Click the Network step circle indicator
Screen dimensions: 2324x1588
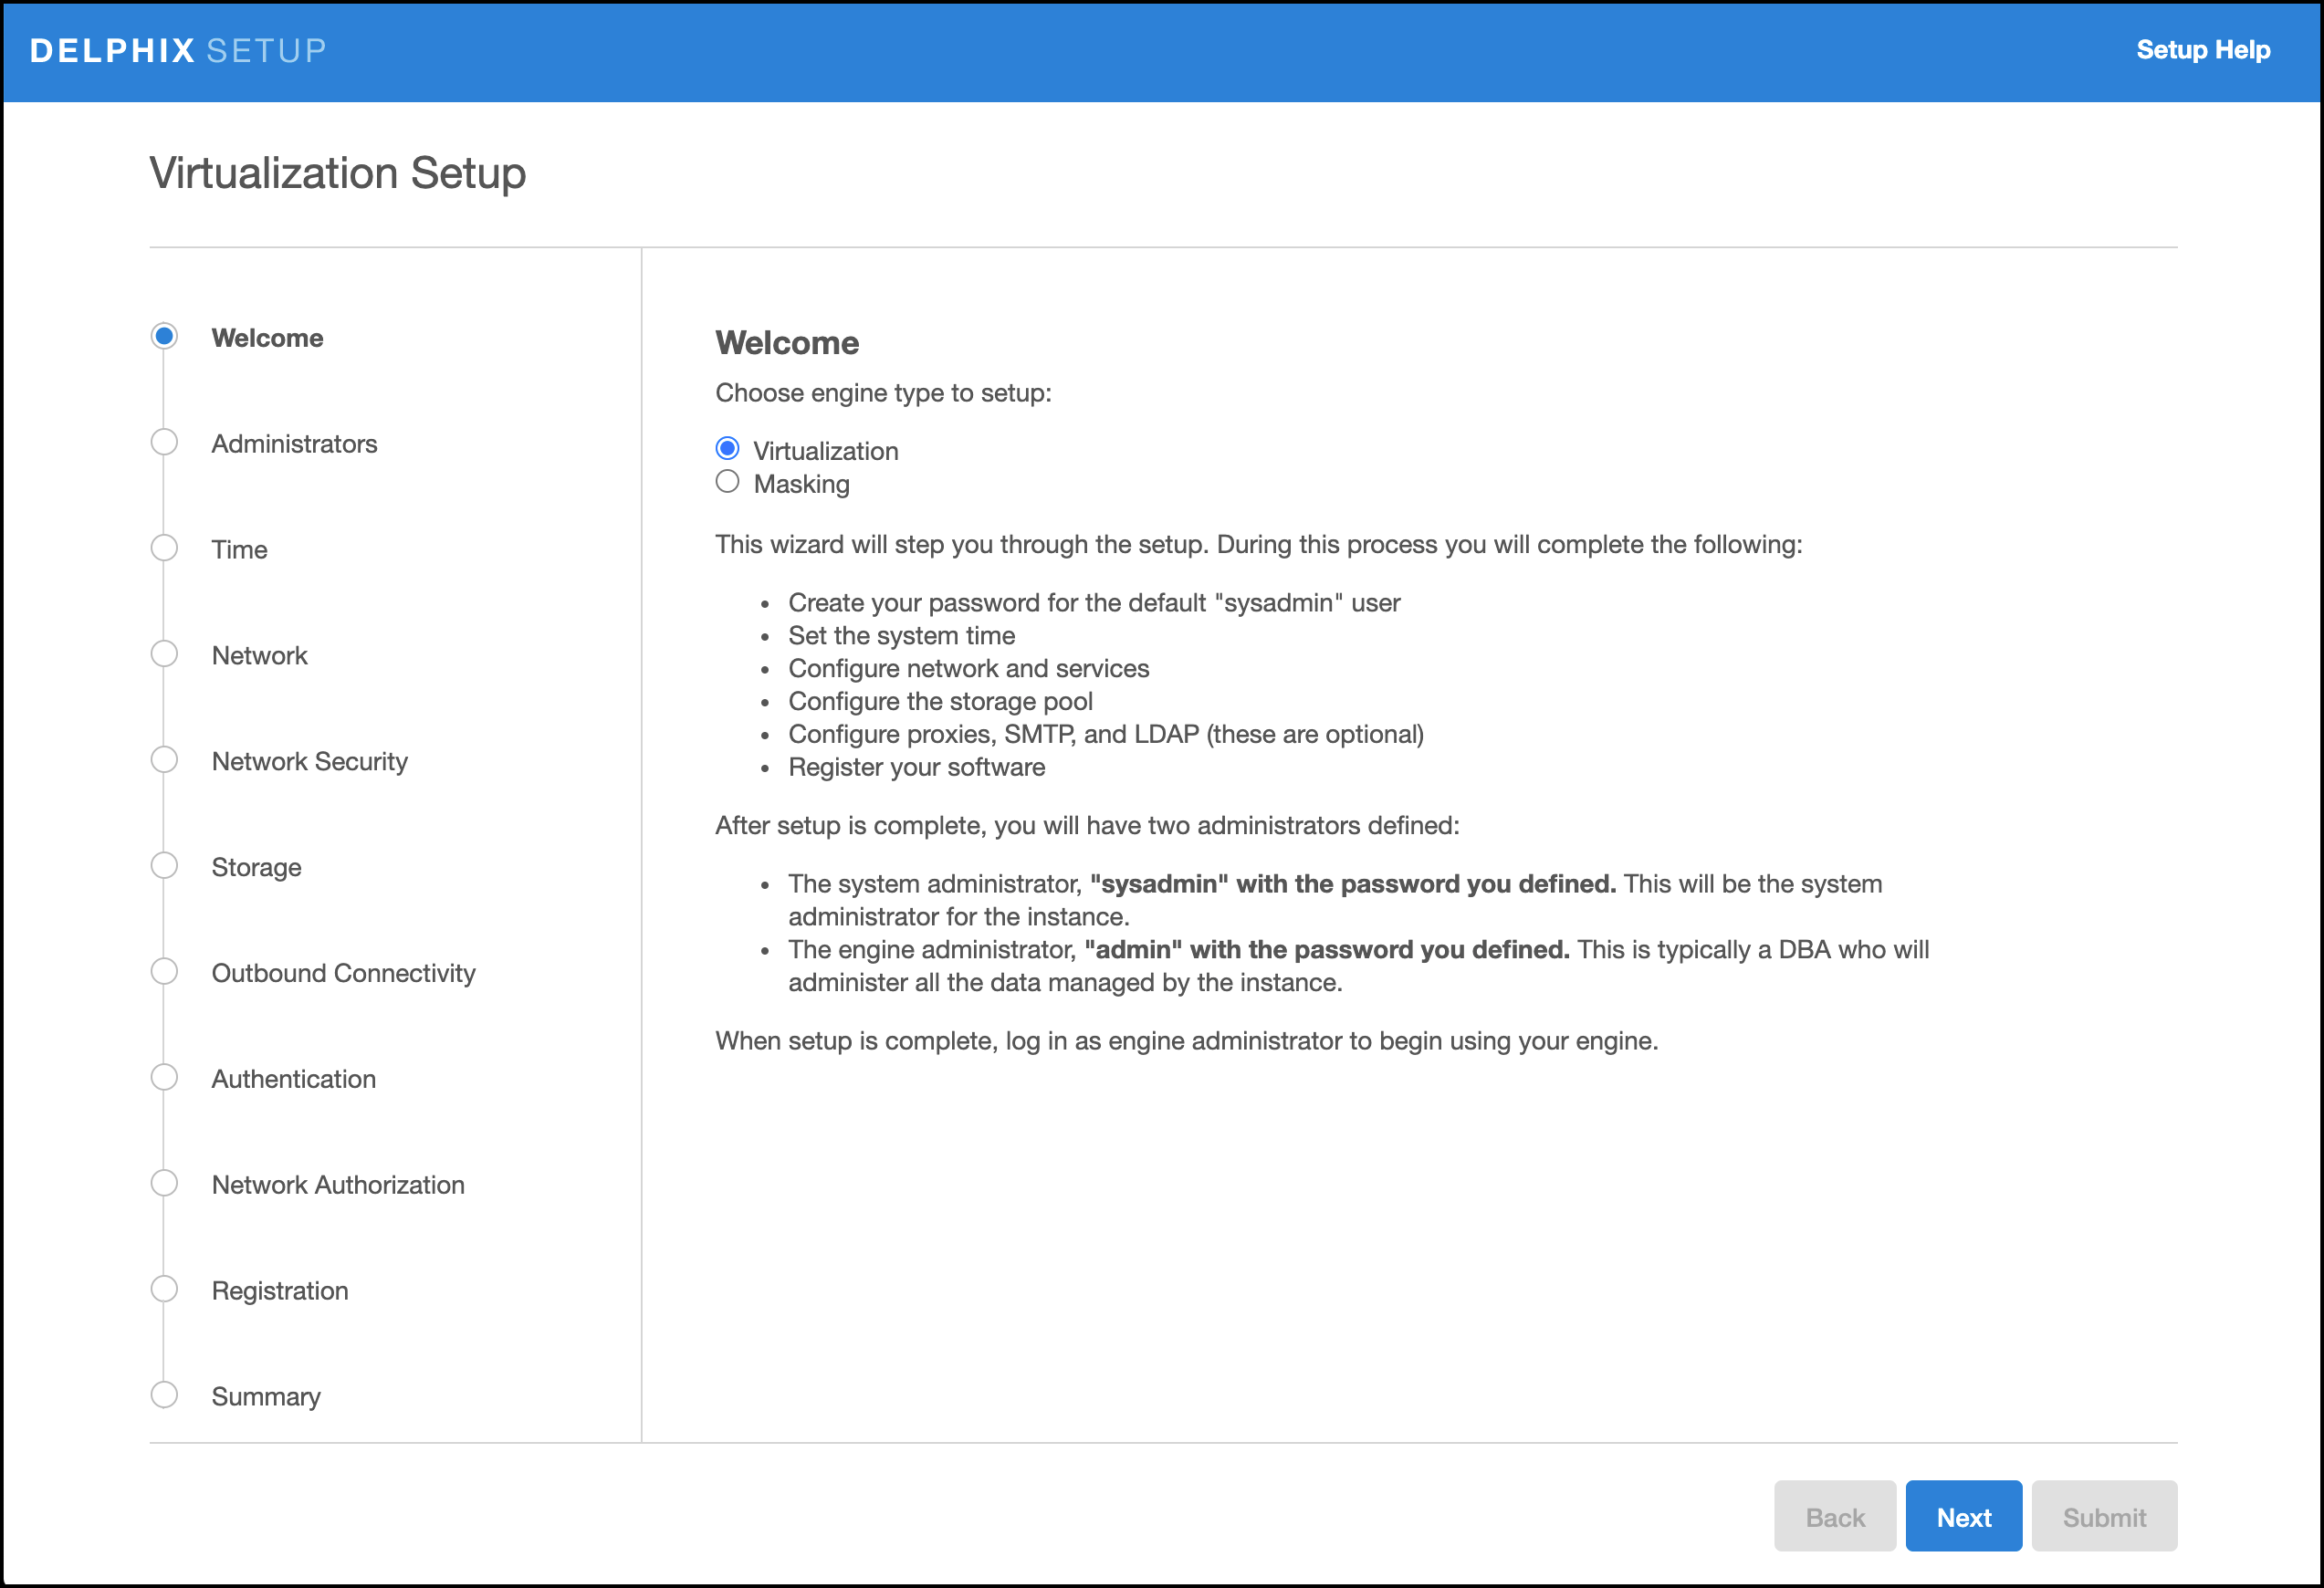164,654
